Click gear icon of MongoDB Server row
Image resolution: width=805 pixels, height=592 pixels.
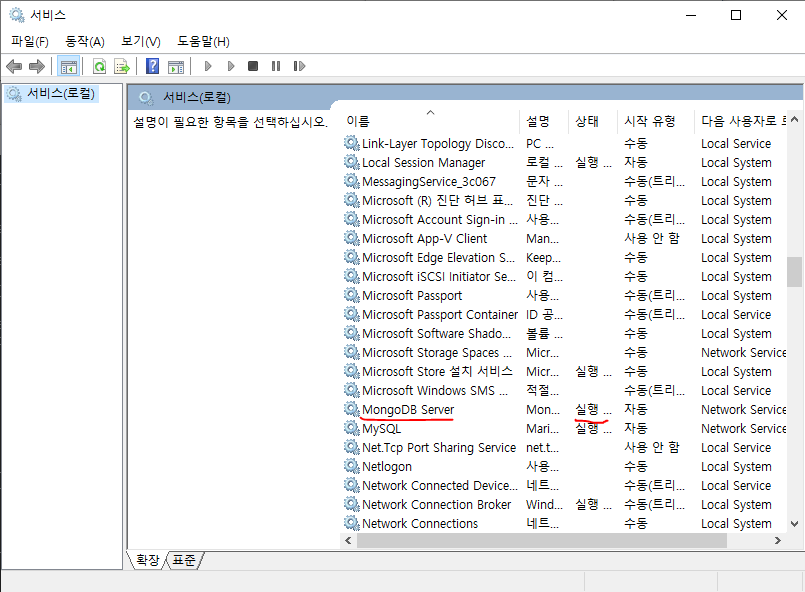[352, 409]
